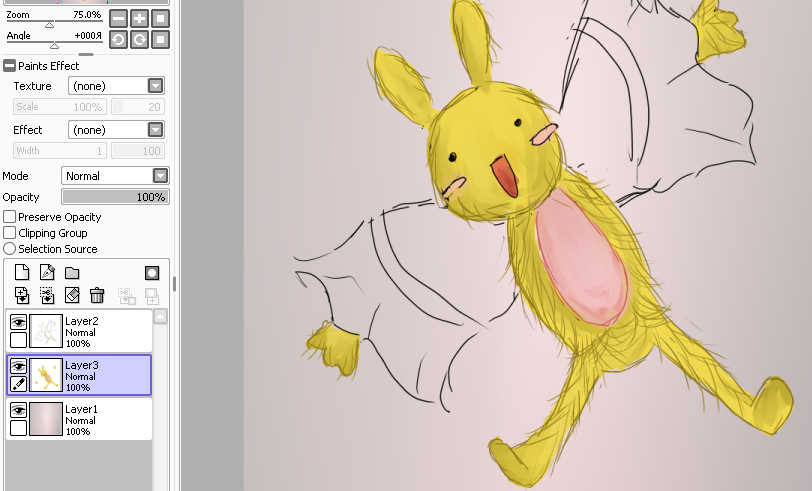Select the Layer3 thumbnail
Image resolution: width=812 pixels, height=491 pixels.
coord(46,375)
